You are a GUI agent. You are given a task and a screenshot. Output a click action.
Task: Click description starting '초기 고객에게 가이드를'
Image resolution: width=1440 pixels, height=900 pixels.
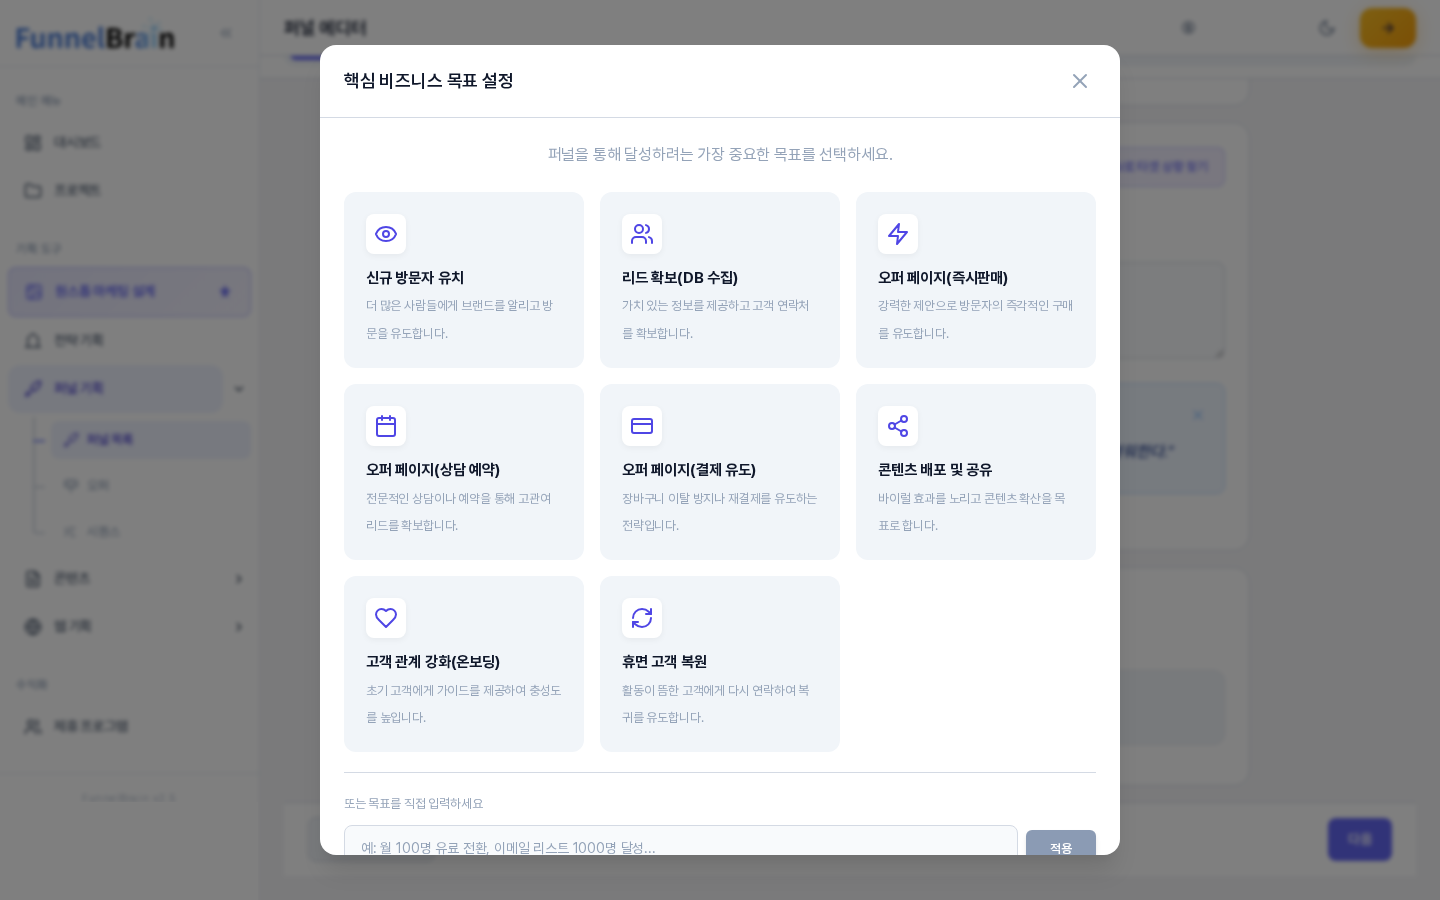click(x=464, y=703)
